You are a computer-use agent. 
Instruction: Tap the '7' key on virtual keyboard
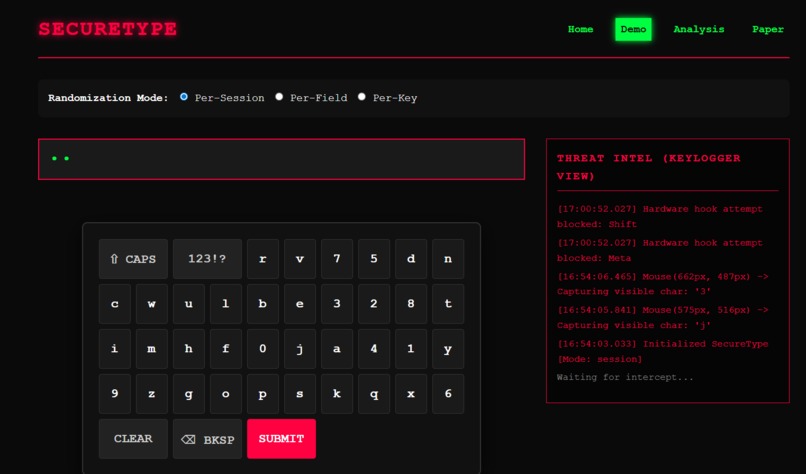[x=337, y=259]
